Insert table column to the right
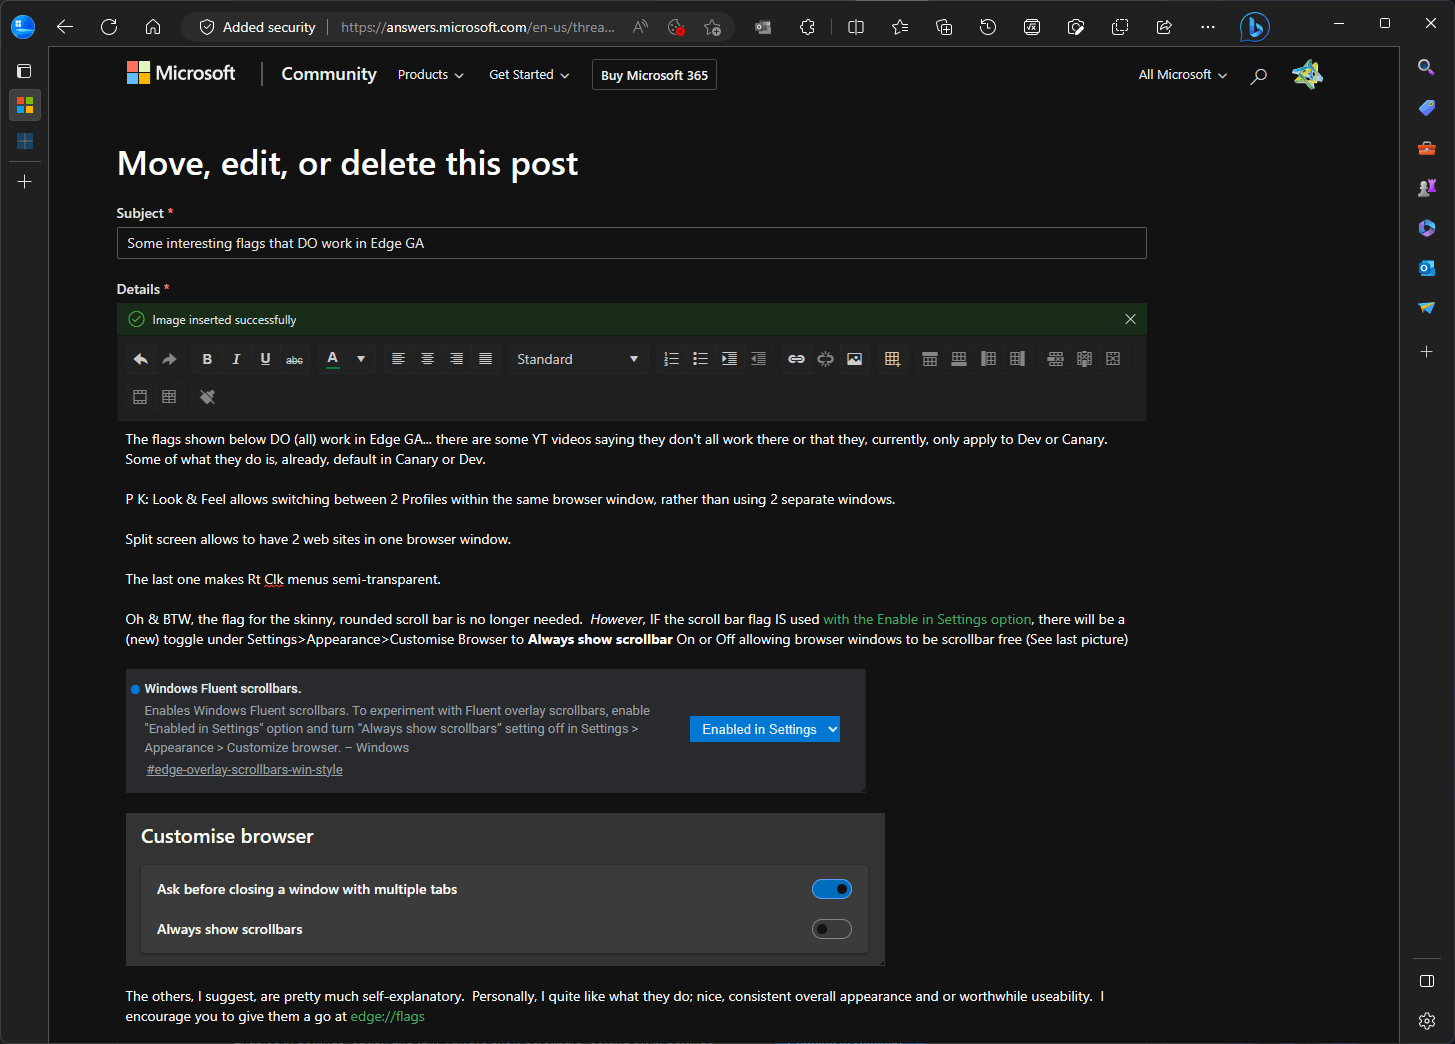 click(1017, 359)
